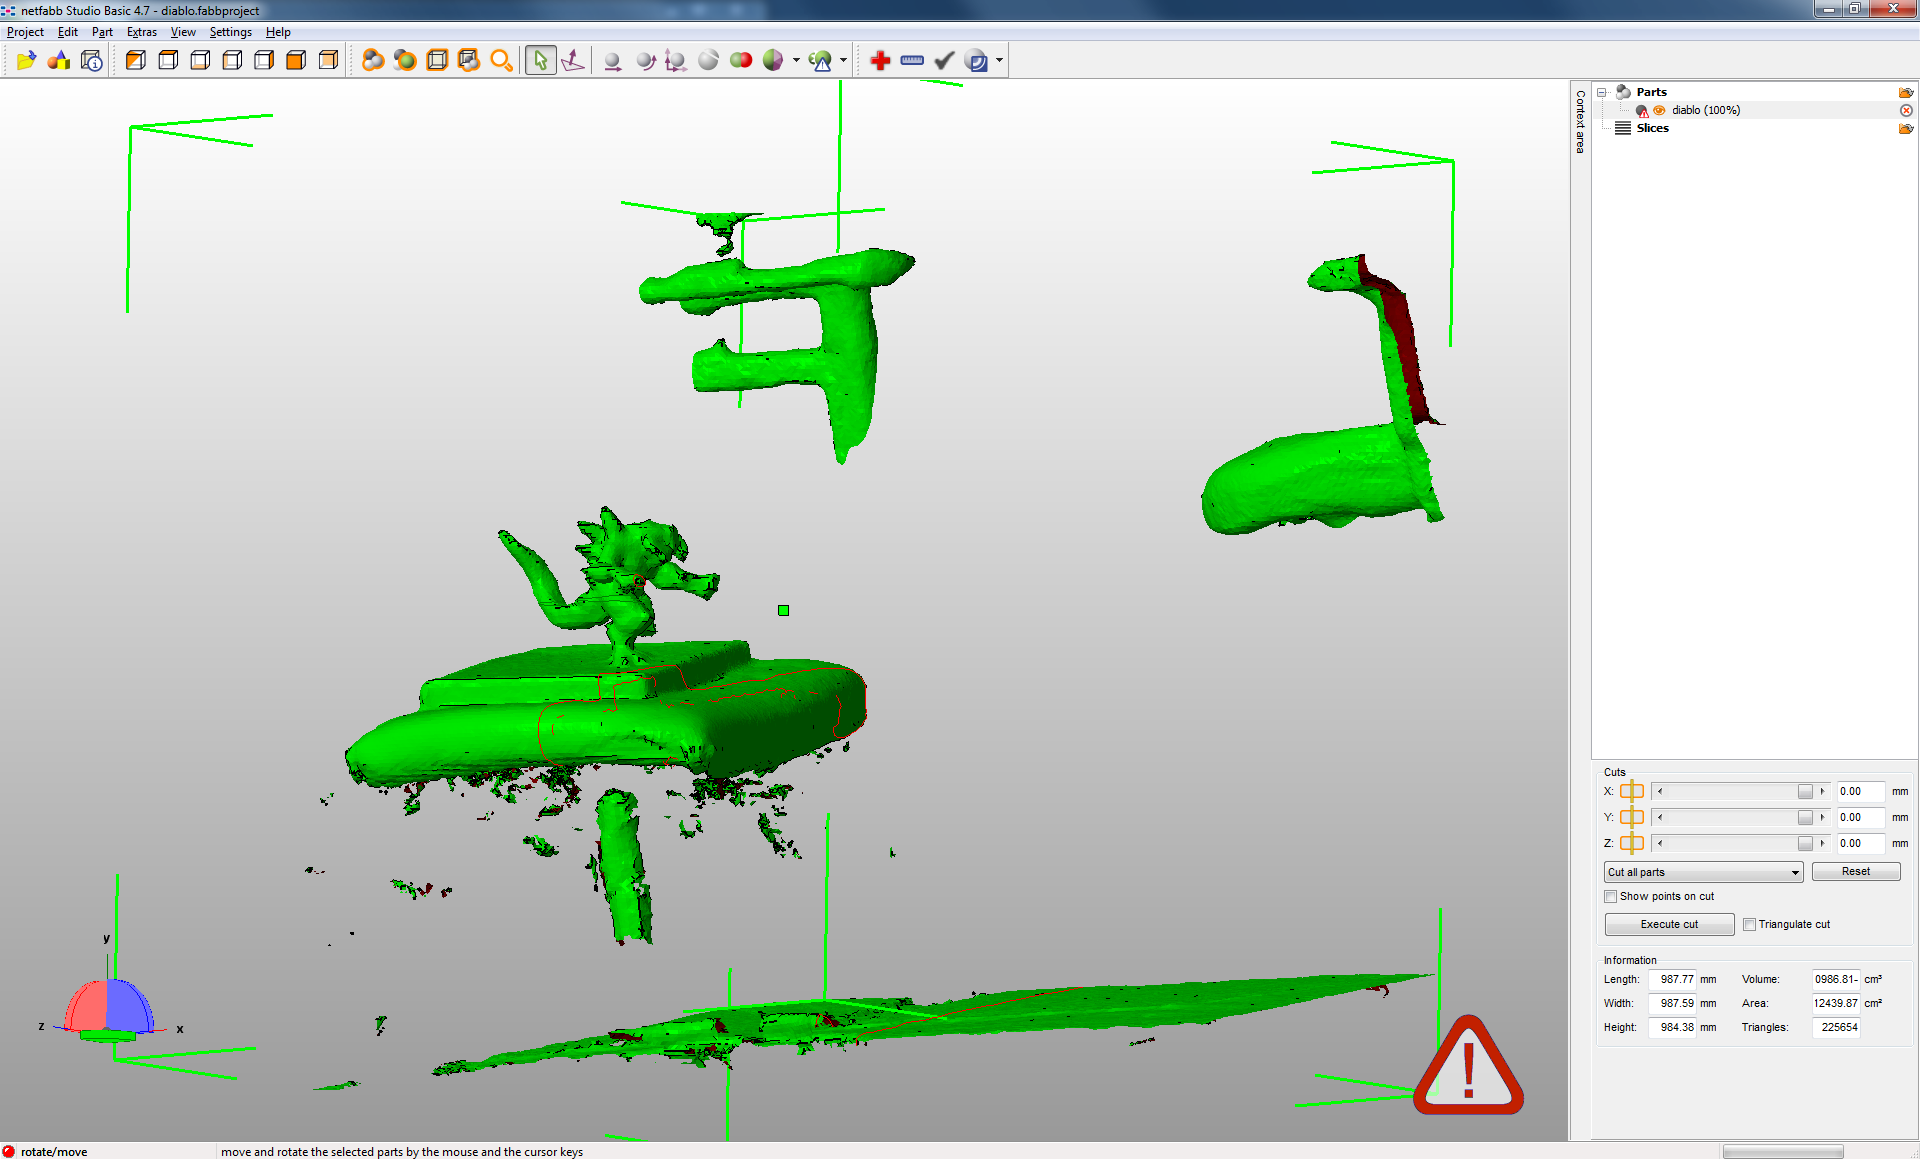Open the Edit menu
The width and height of the screenshot is (1920, 1160).
(x=68, y=32)
